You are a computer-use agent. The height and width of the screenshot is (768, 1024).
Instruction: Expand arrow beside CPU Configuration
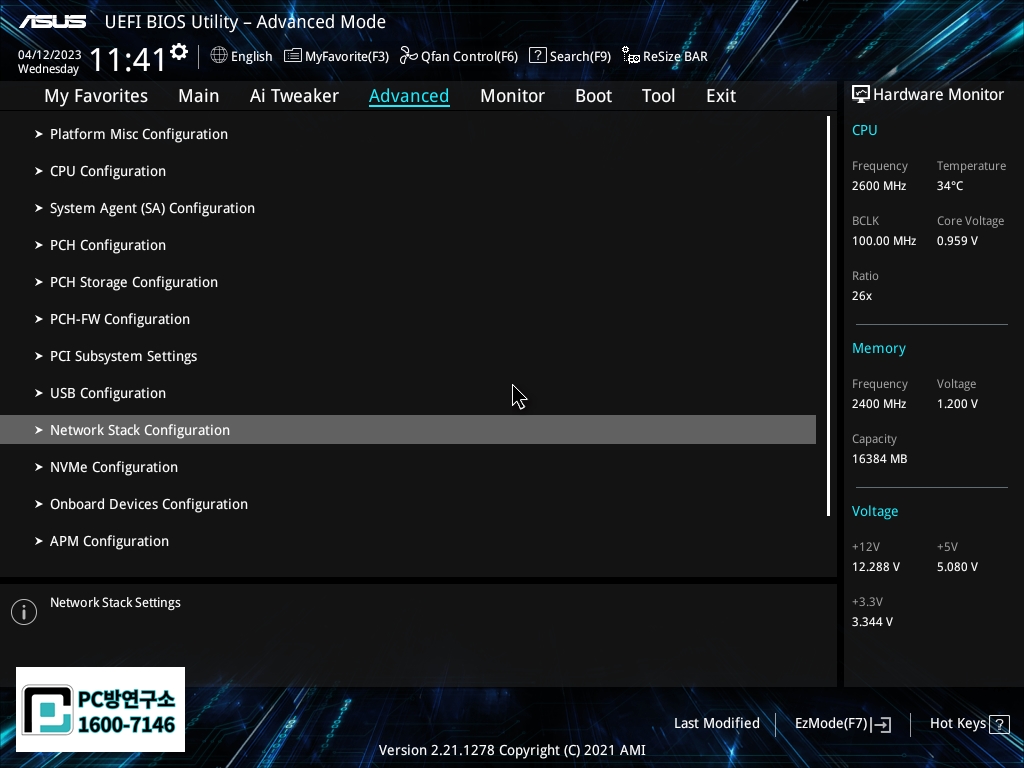point(39,171)
